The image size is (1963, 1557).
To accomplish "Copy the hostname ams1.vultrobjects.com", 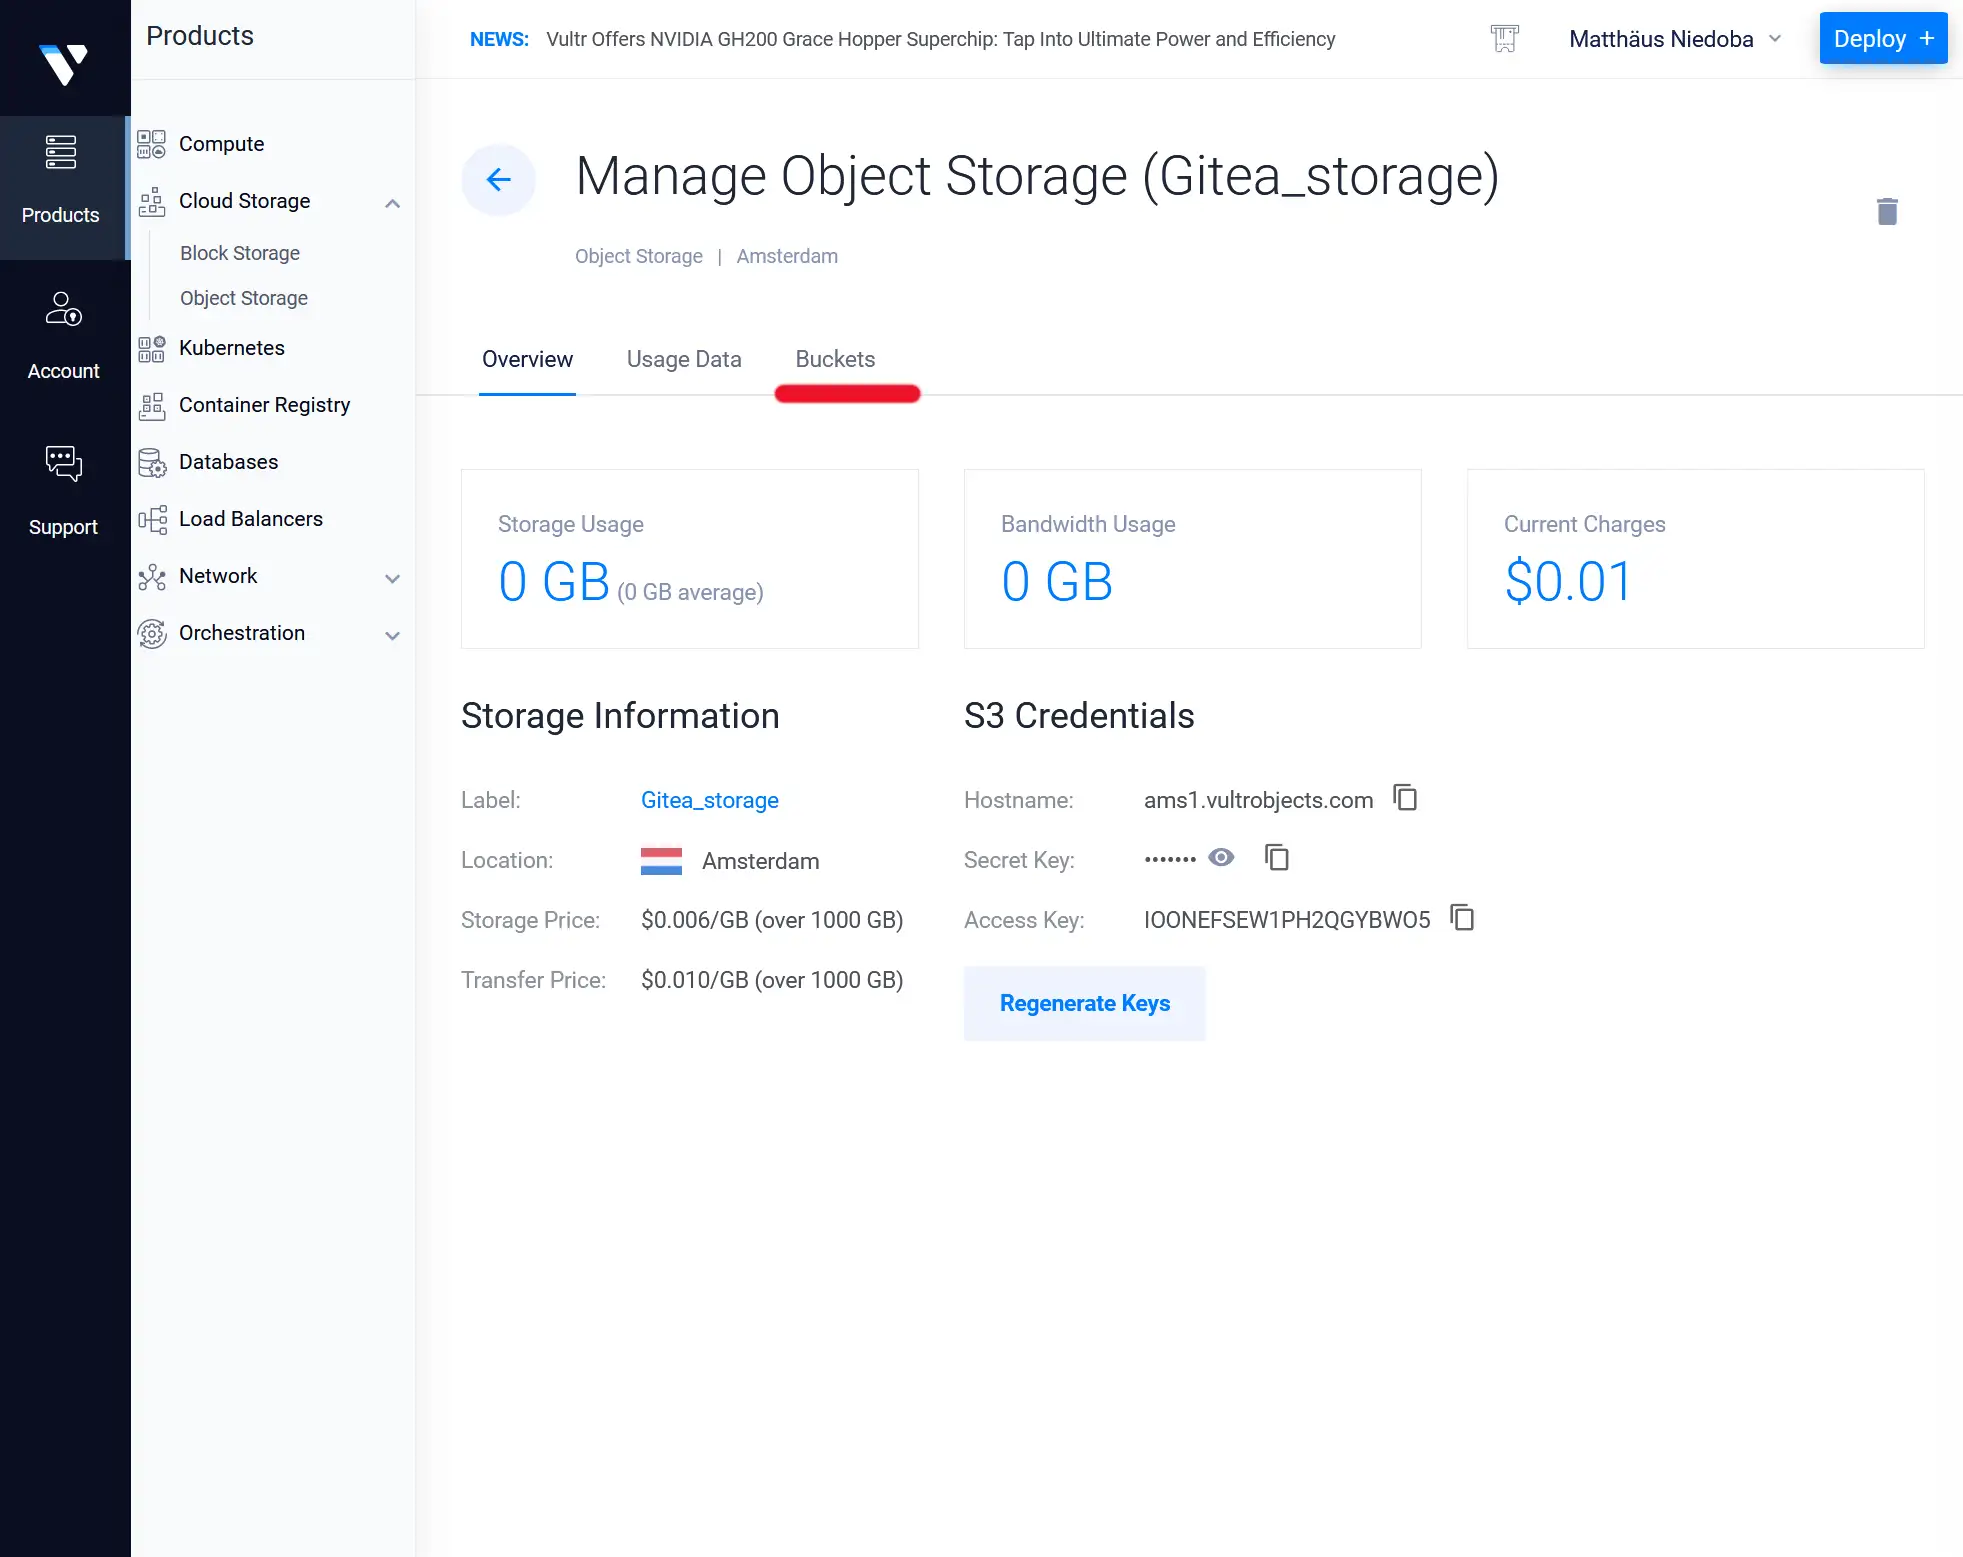I will (1405, 799).
